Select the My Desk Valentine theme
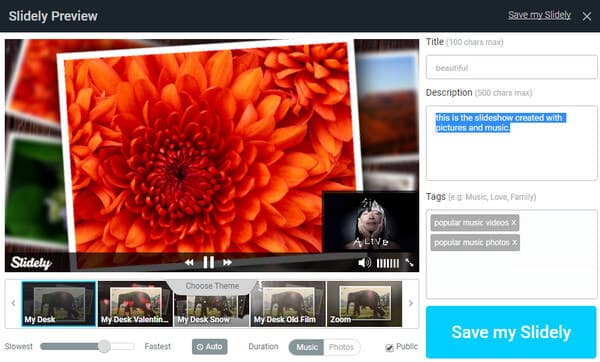This screenshot has width=600, height=362. point(135,304)
